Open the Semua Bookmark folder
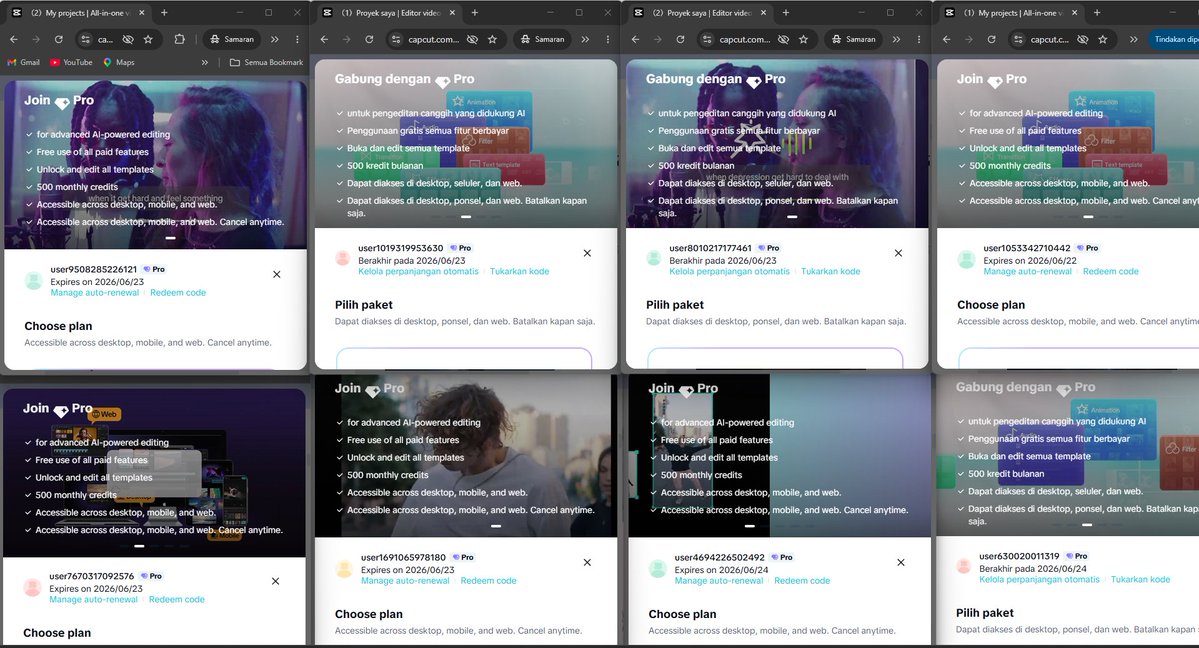The width and height of the screenshot is (1199, 648). (266, 62)
